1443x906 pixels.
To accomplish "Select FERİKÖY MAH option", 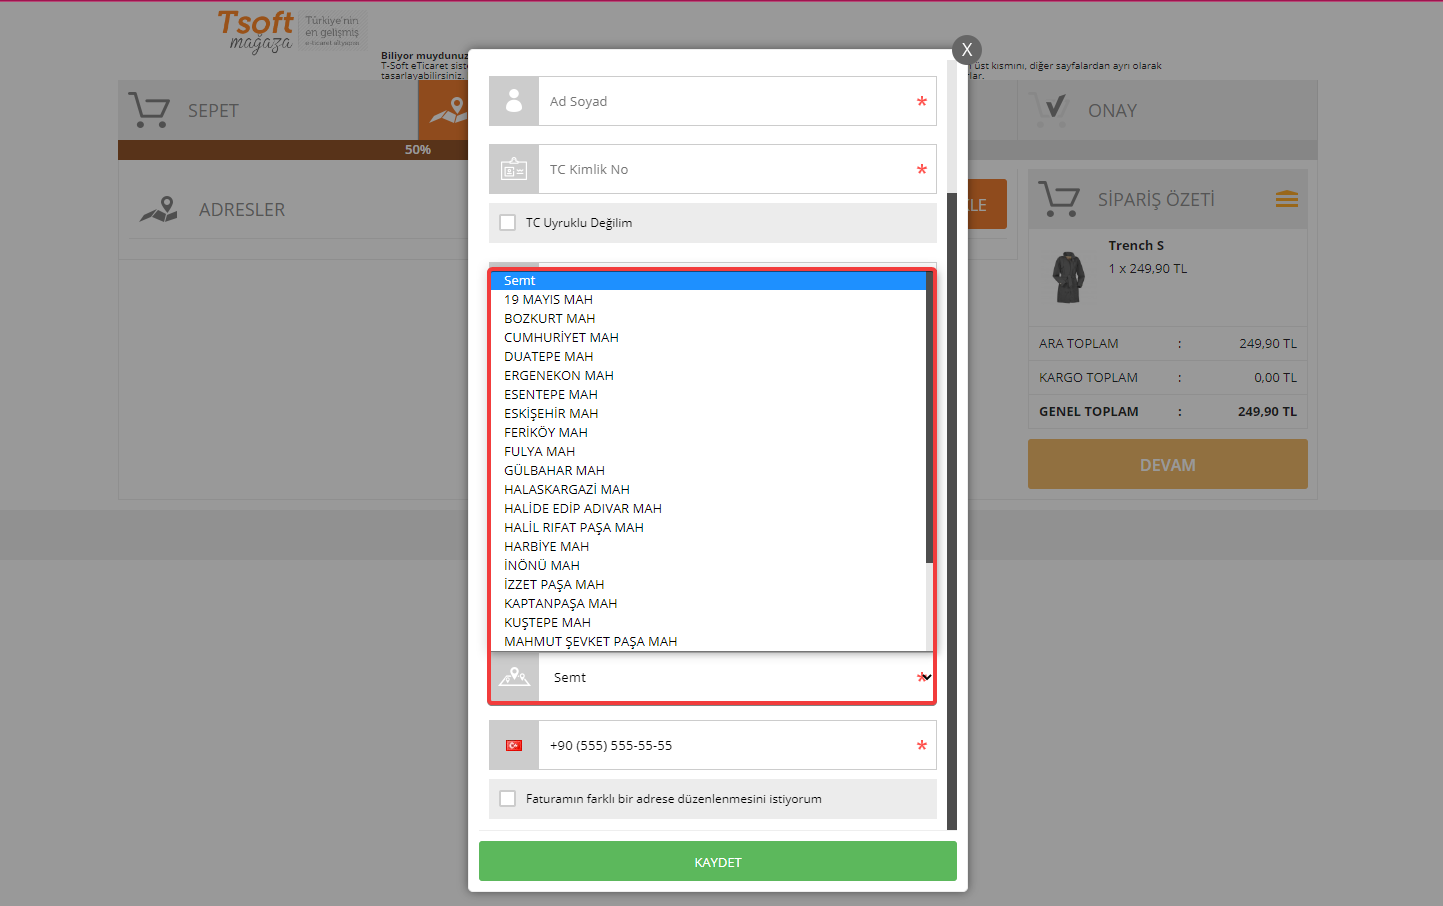I will click(709, 433).
